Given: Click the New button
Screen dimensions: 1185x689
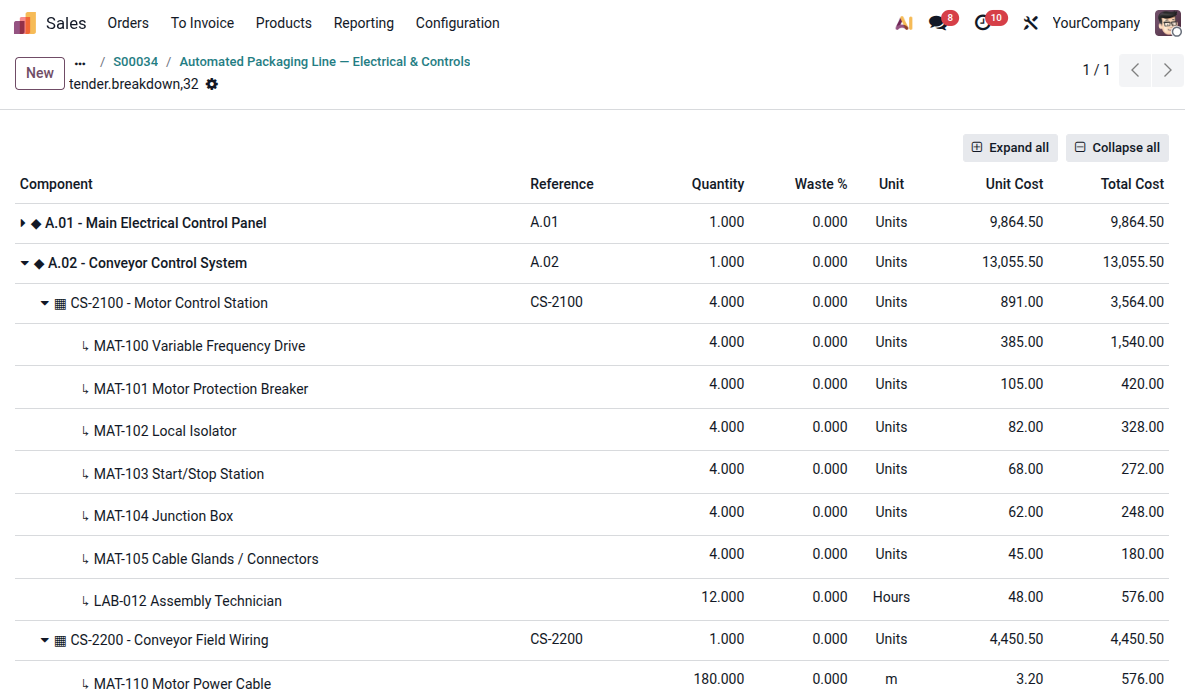Looking at the screenshot, I should (40, 73).
